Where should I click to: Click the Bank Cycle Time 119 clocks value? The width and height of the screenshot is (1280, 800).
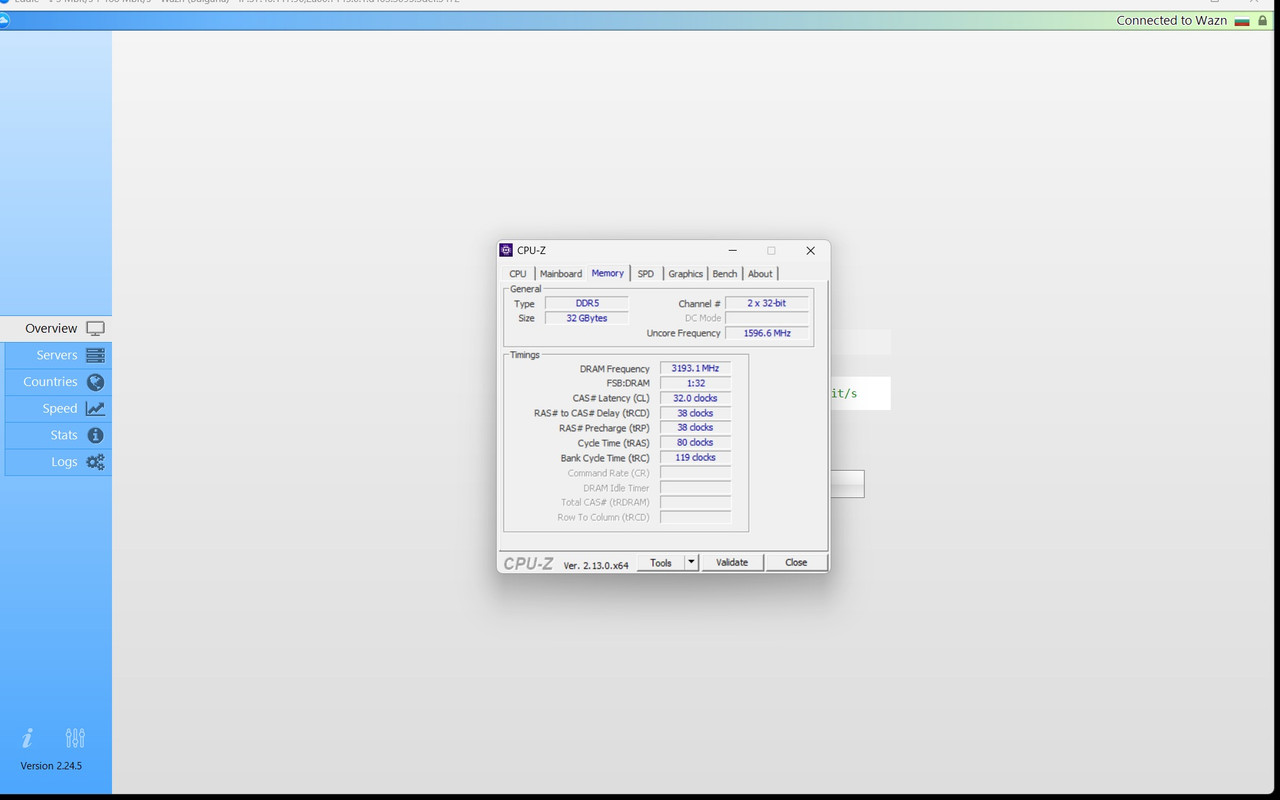click(696, 457)
